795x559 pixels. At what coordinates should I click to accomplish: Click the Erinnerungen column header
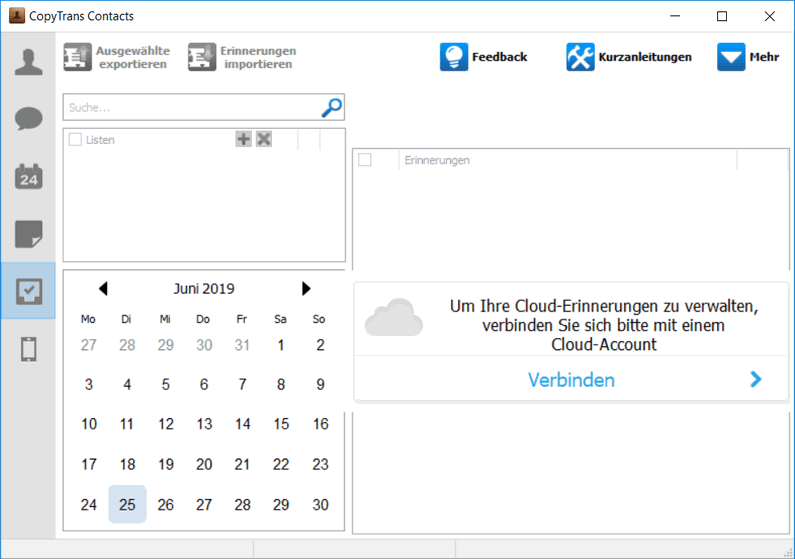point(437,160)
